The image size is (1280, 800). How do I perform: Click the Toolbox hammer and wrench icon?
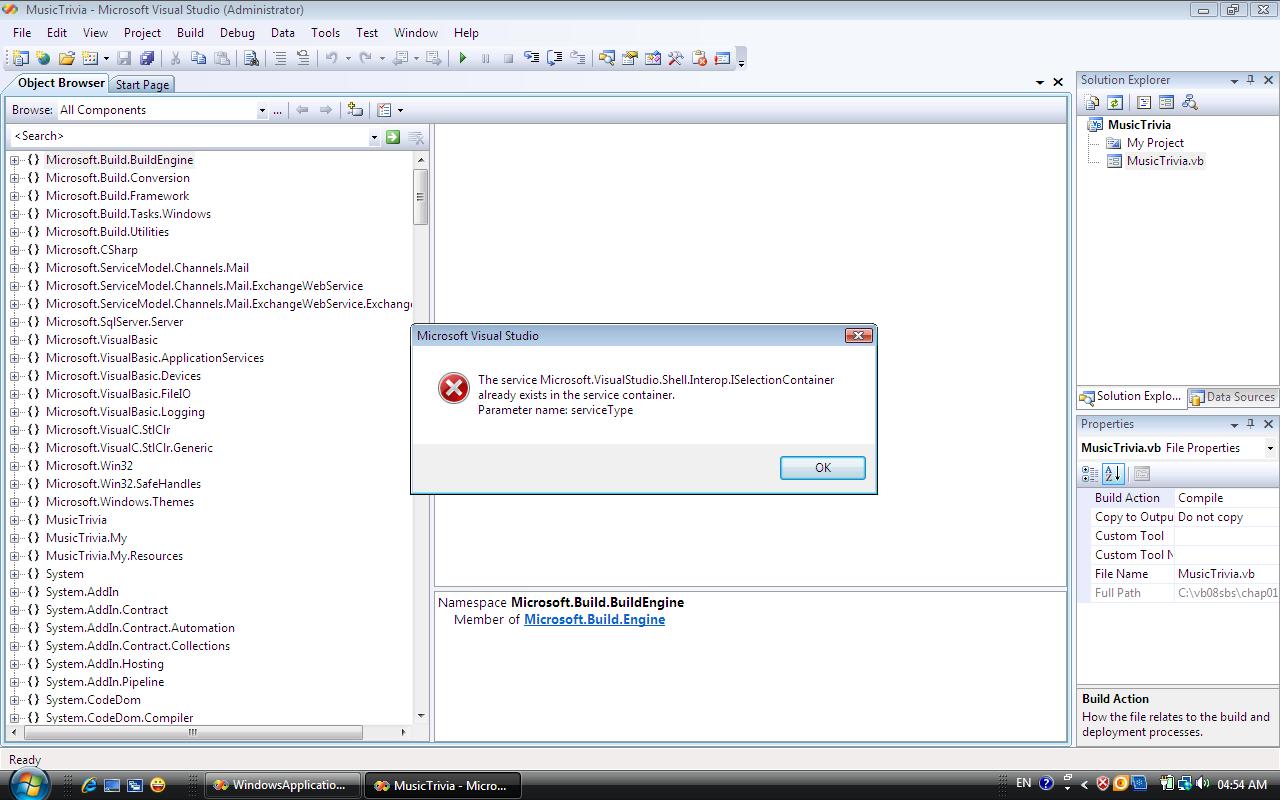pyautogui.click(x=676, y=58)
